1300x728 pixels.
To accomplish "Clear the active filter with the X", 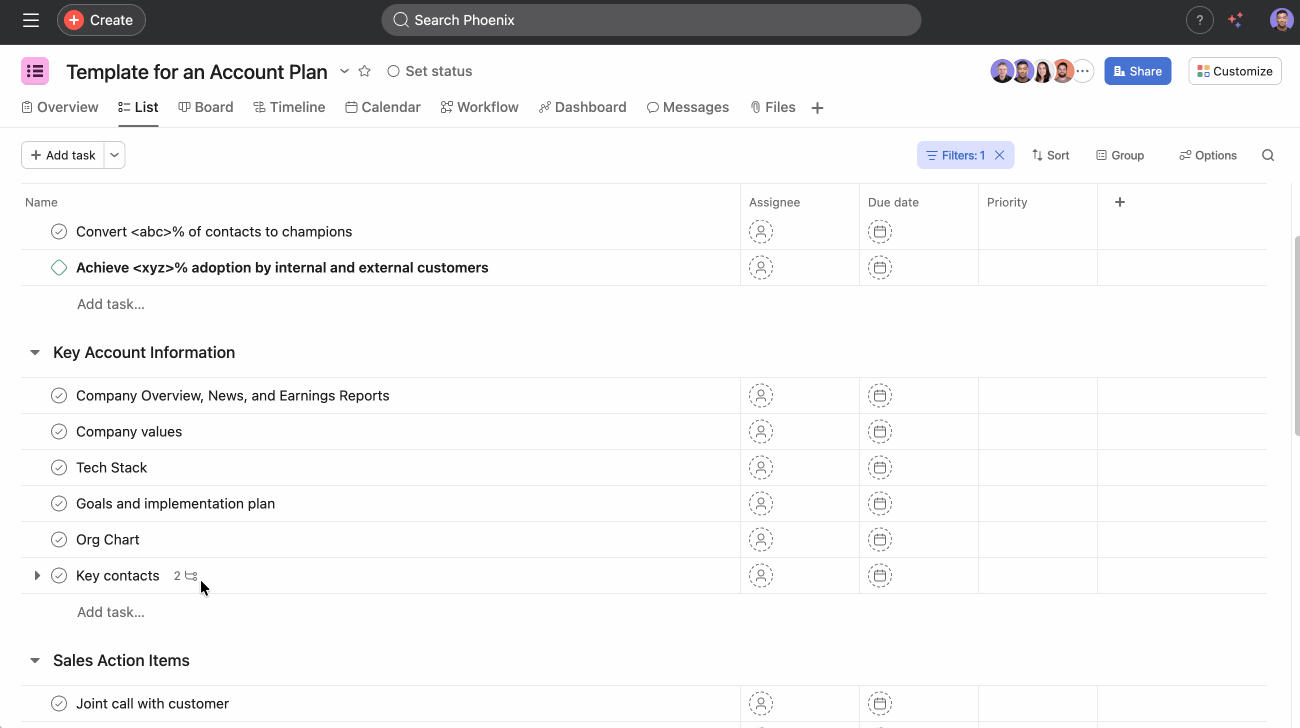I will coord(999,155).
